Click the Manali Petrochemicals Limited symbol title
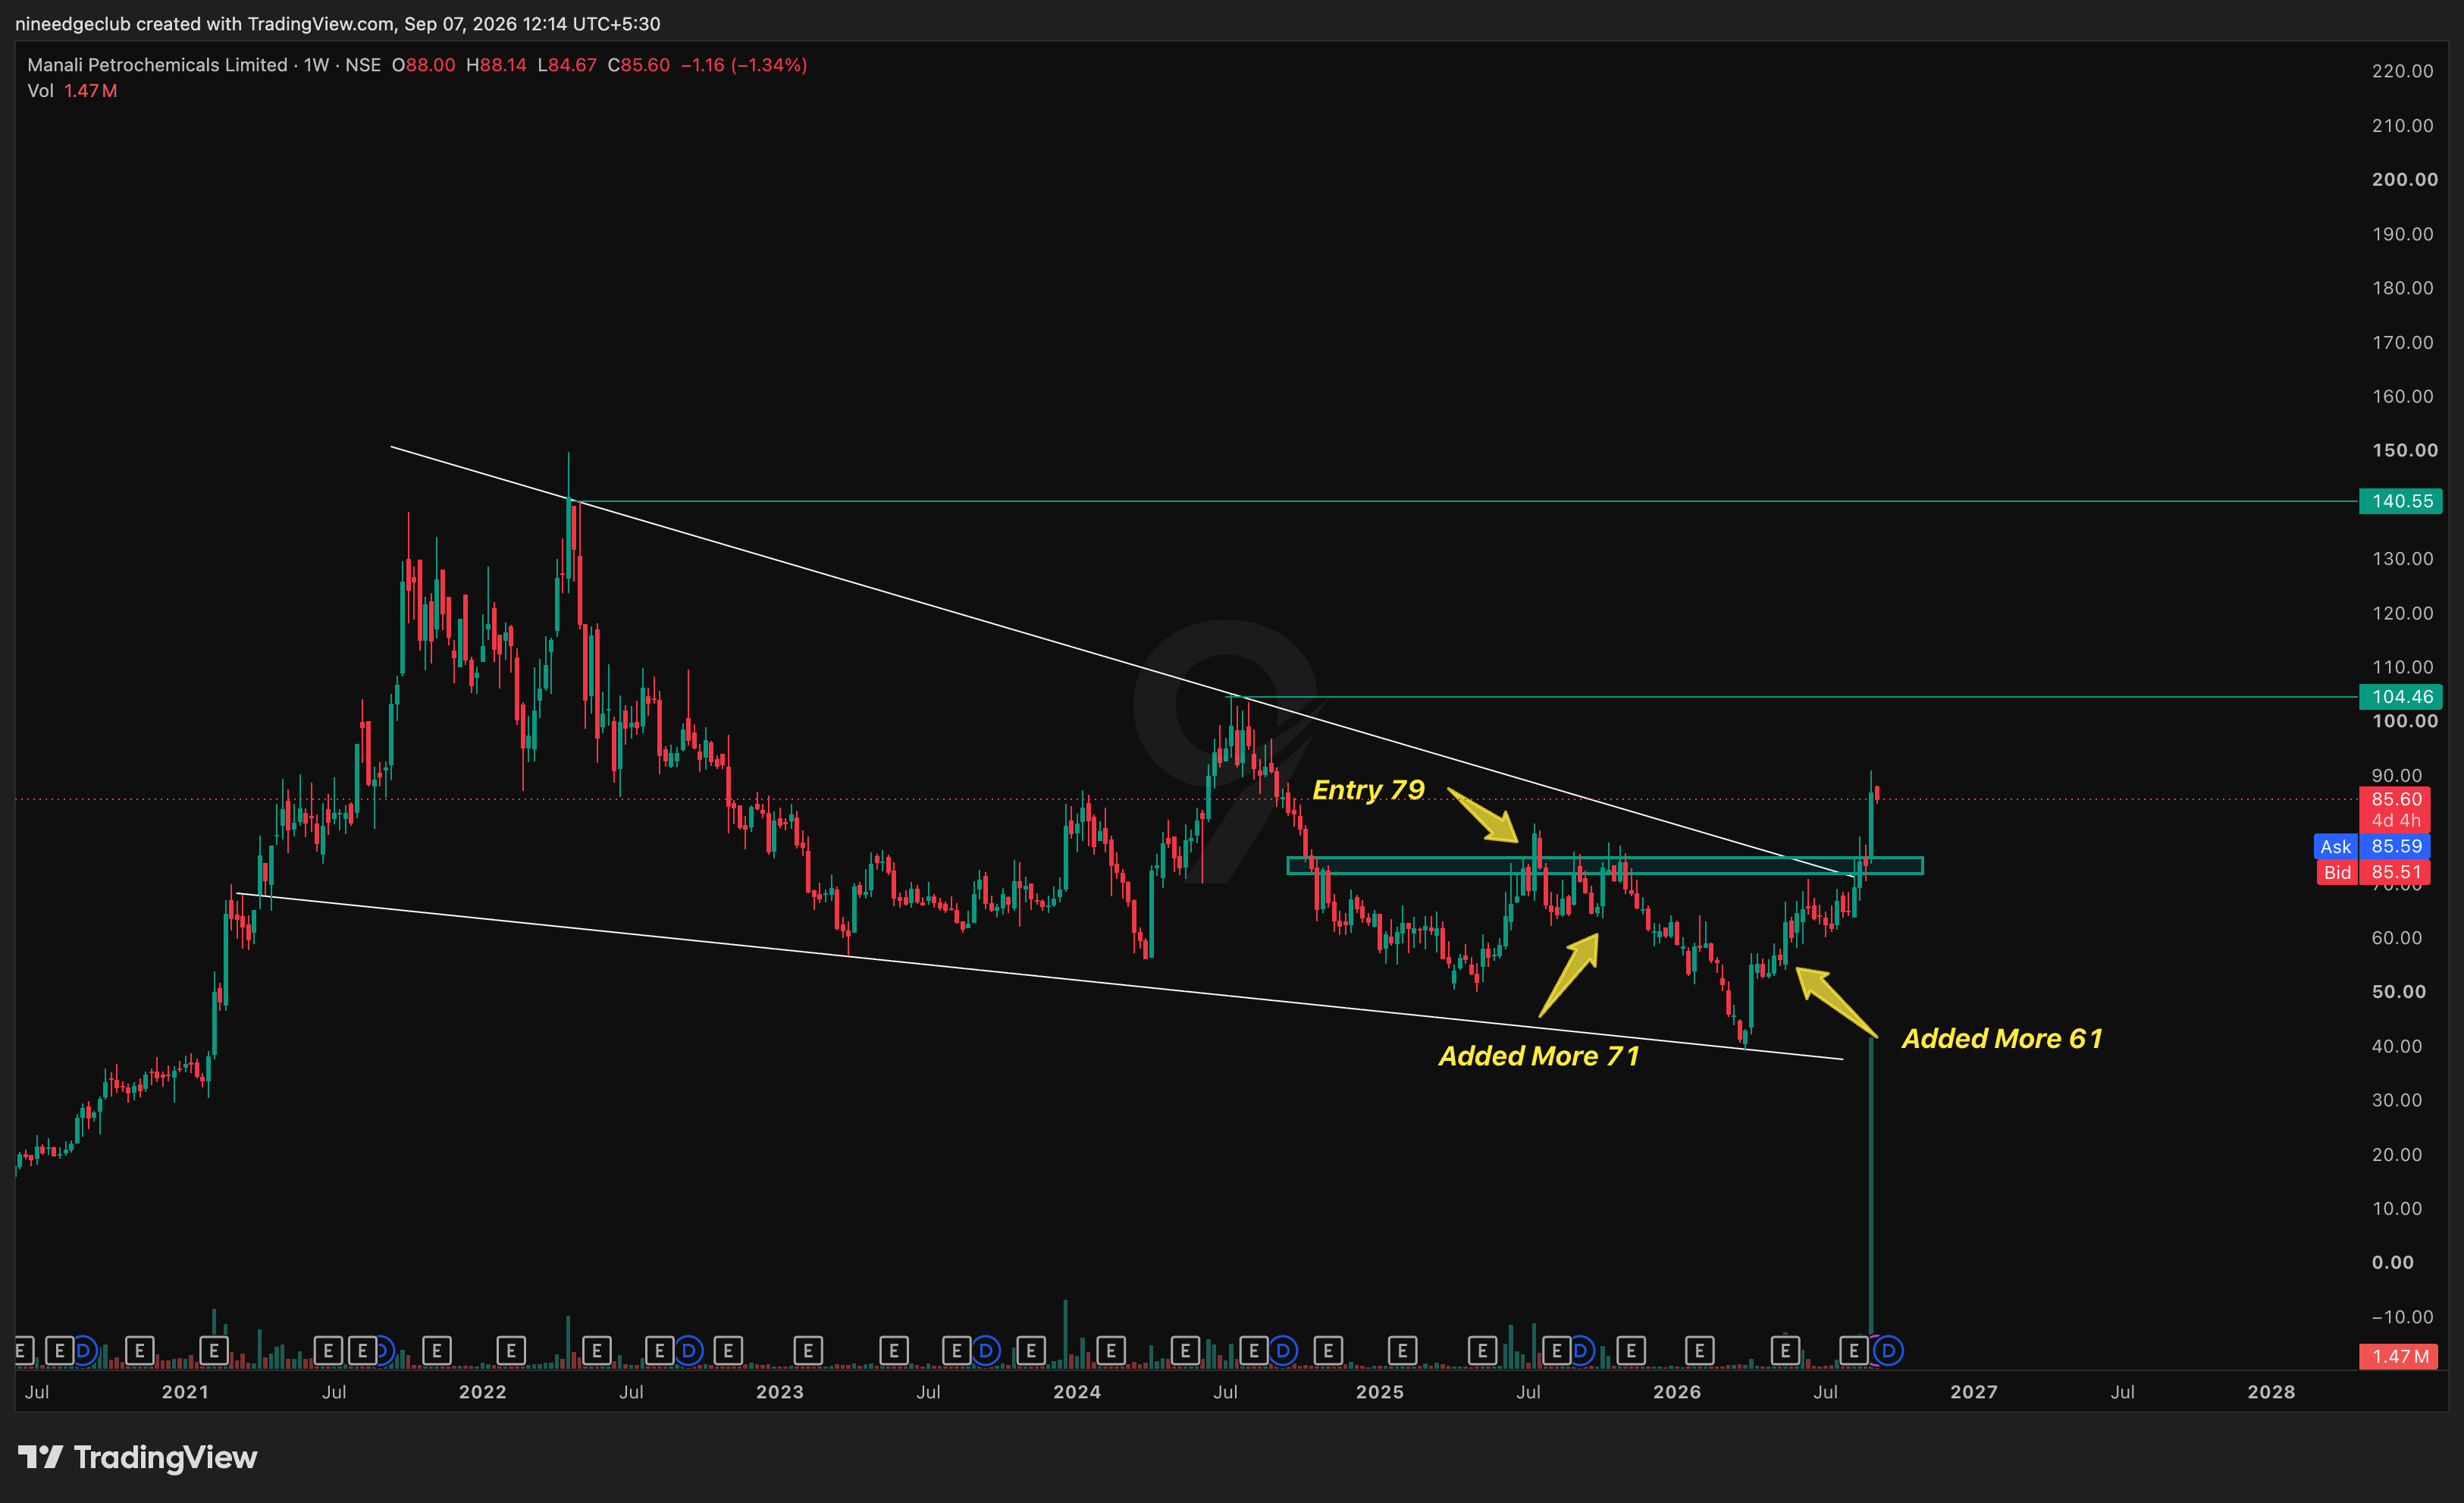The width and height of the screenshot is (2464, 1503). [x=157, y=65]
